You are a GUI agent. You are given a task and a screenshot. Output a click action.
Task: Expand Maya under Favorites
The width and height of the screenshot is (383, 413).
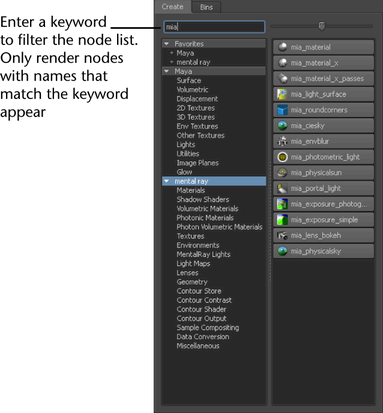click(x=172, y=53)
